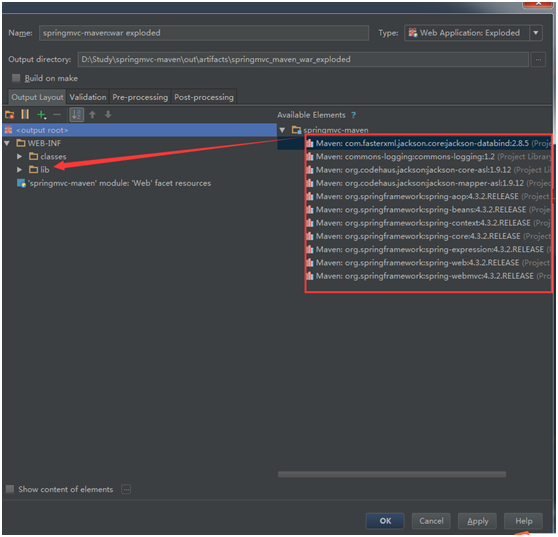The width and height of the screenshot is (558, 537).
Task: Collapse the springmvc-maven available elements node
Action: click(x=282, y=130)
